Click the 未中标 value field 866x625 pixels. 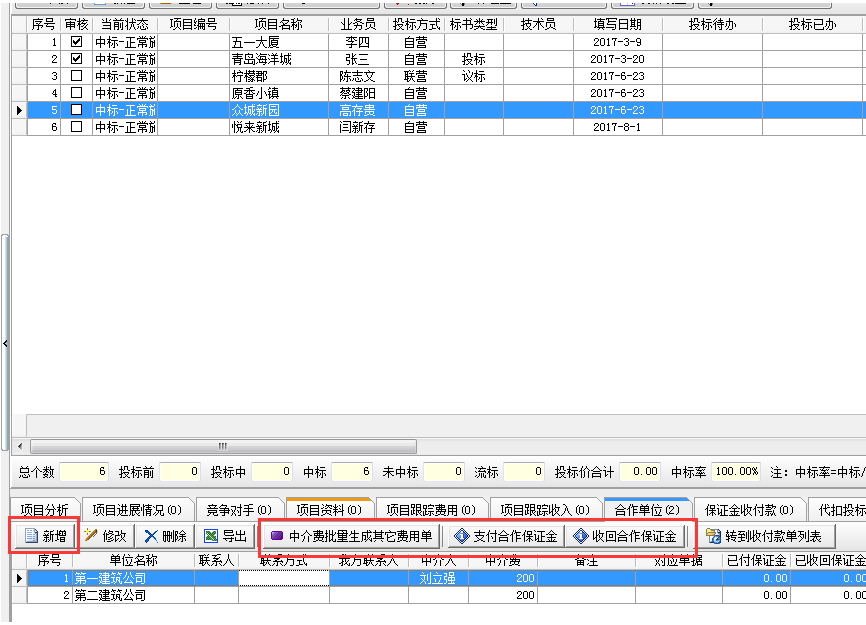point(443,472)
